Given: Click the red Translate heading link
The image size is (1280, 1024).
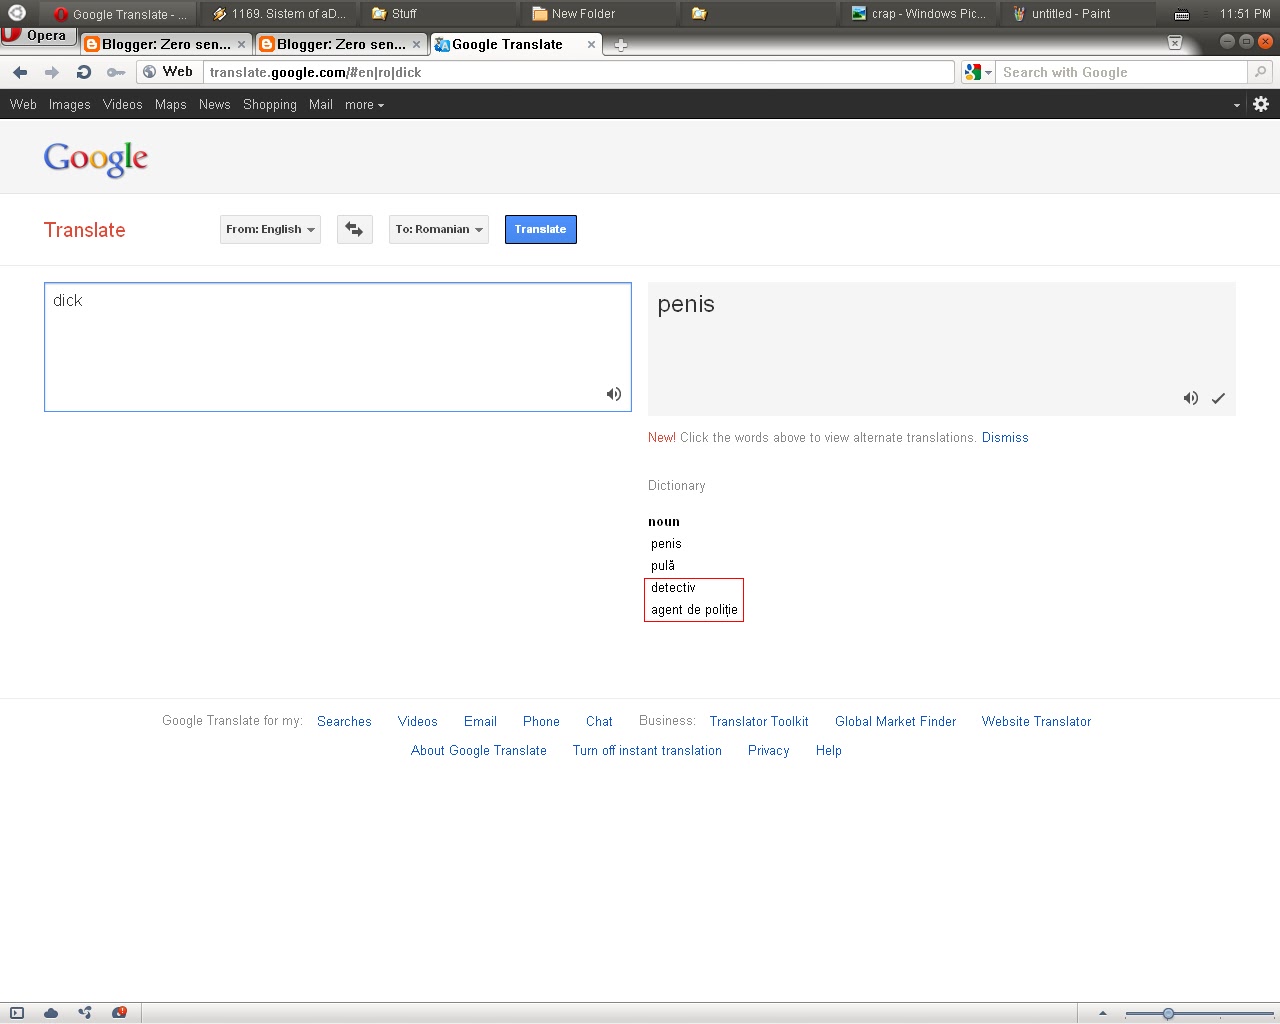Looking at the screenshot, I should coord(85,230).
